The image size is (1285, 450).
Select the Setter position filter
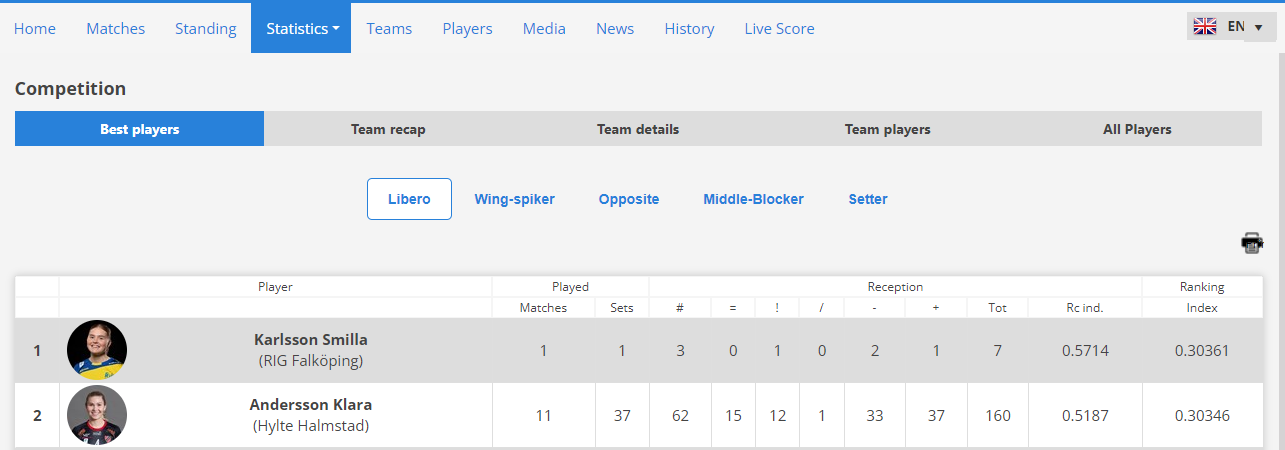[868, 199]
